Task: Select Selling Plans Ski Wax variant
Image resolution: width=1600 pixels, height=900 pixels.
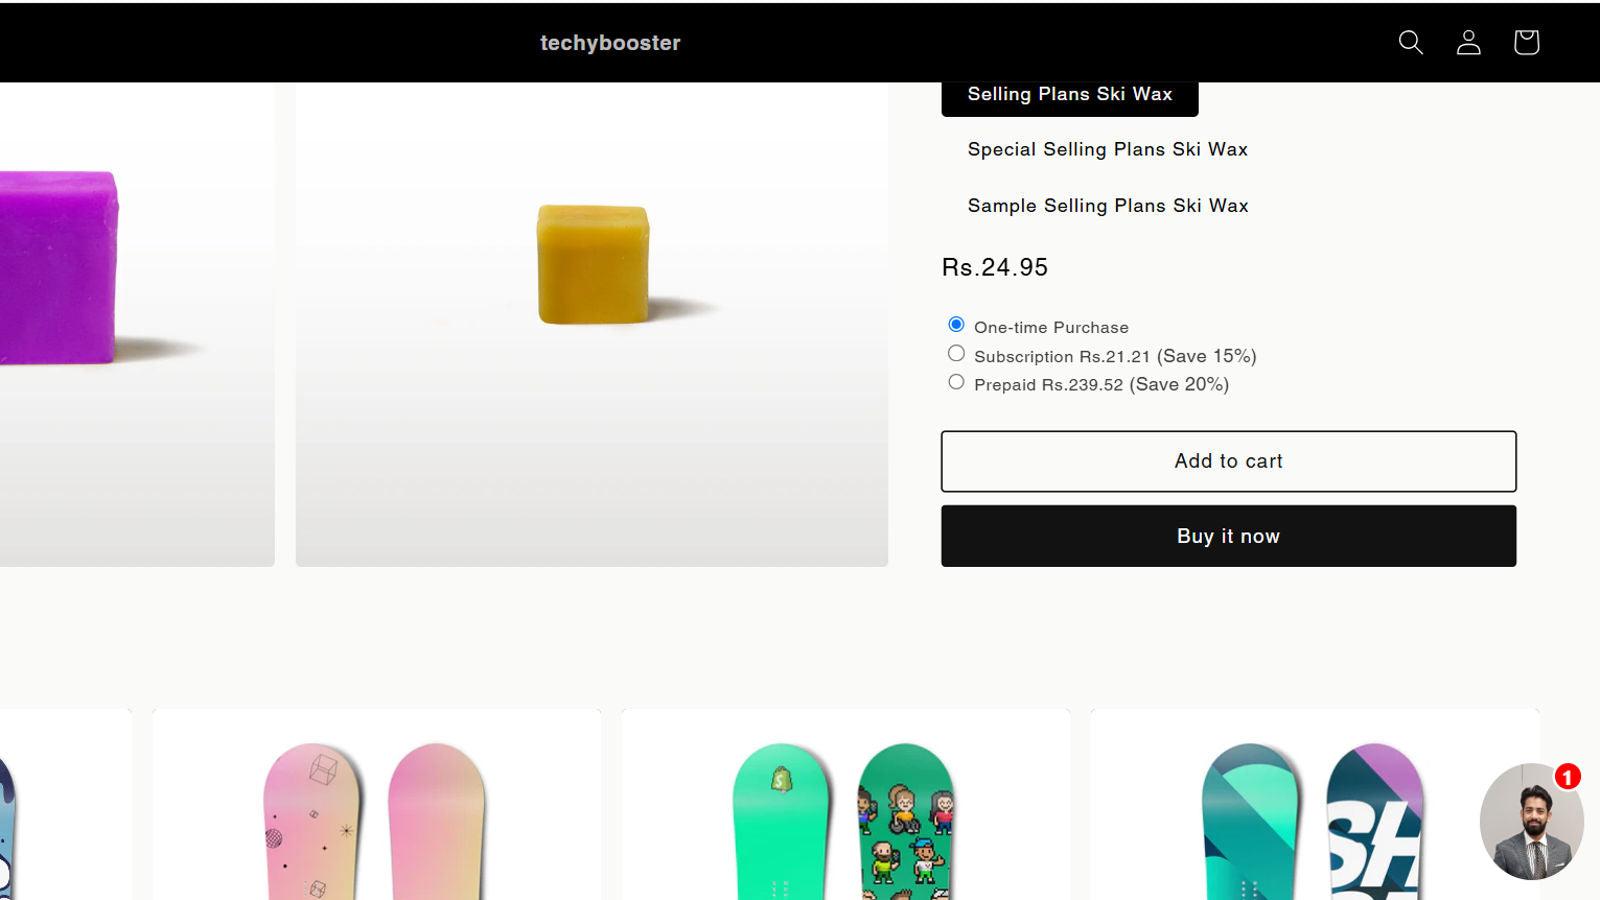Action: tap(1069, 95)
